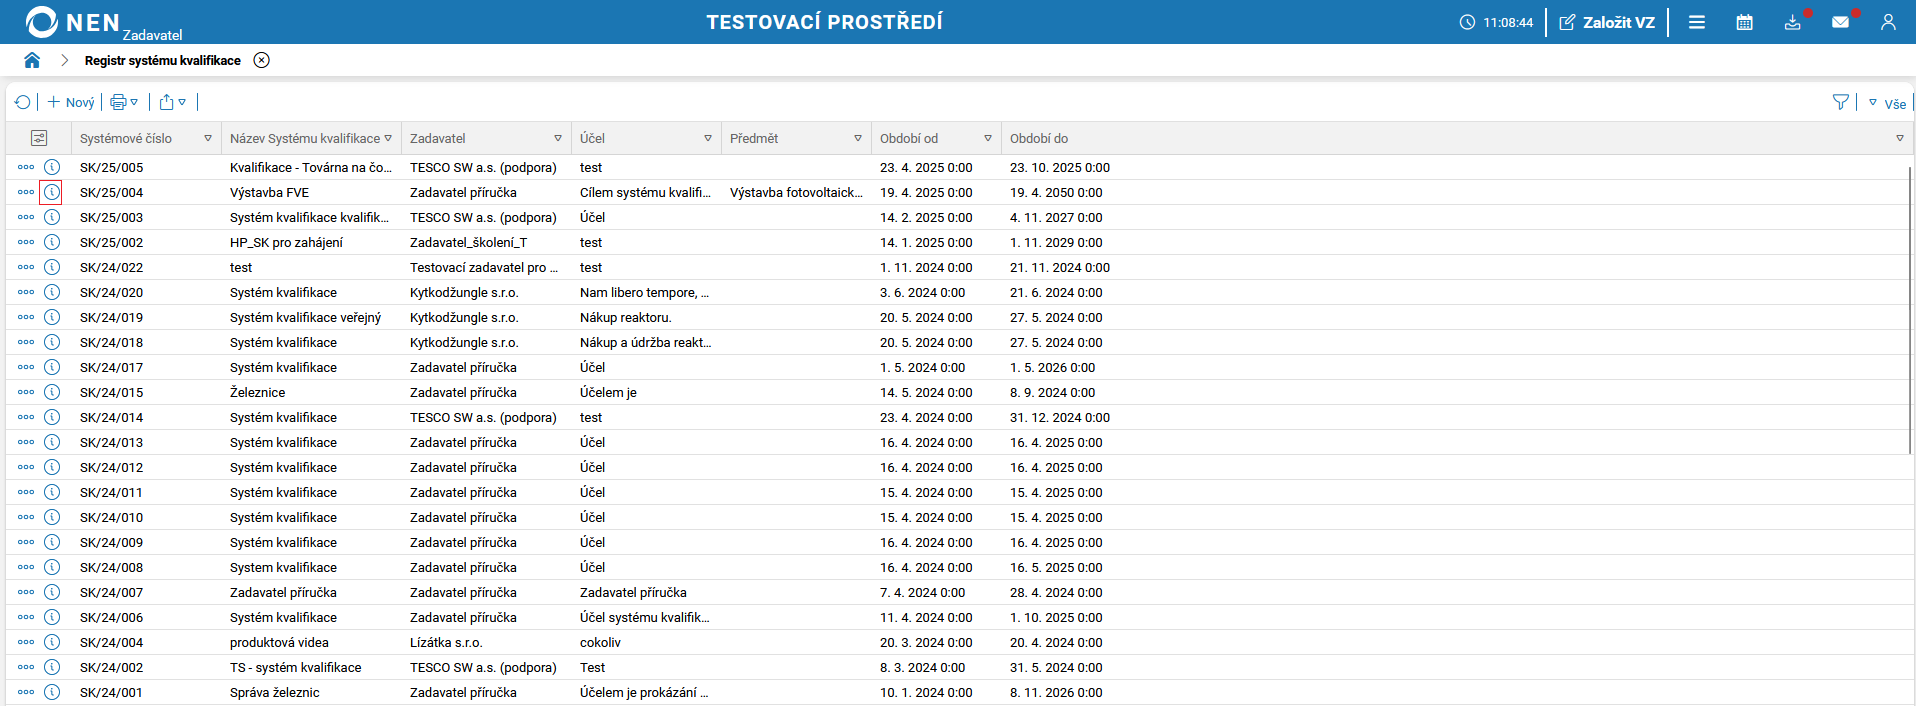Refresh the qualification system list

click(22, 102)
